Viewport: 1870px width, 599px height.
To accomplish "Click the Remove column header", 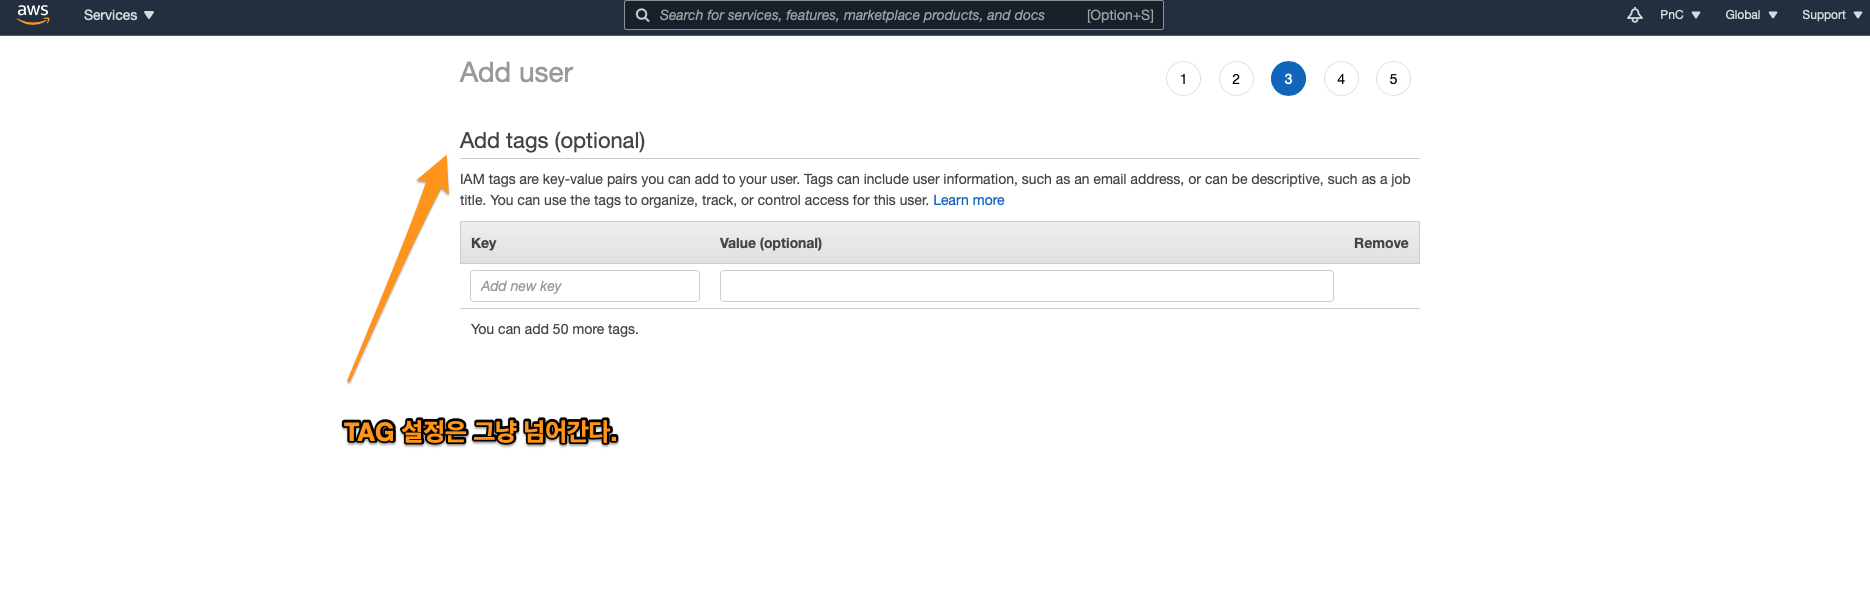I will (x=1380, y=243).
